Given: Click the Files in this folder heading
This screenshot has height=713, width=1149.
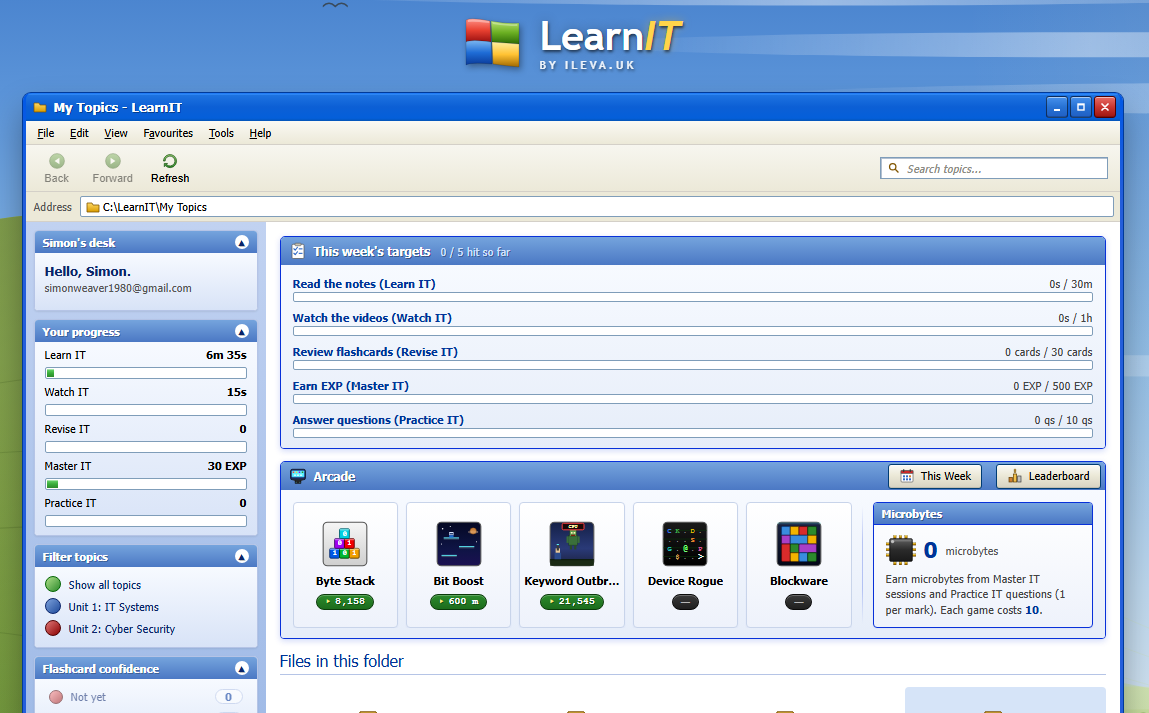Looking at the screenshot, I should click(x=341, y=661).
